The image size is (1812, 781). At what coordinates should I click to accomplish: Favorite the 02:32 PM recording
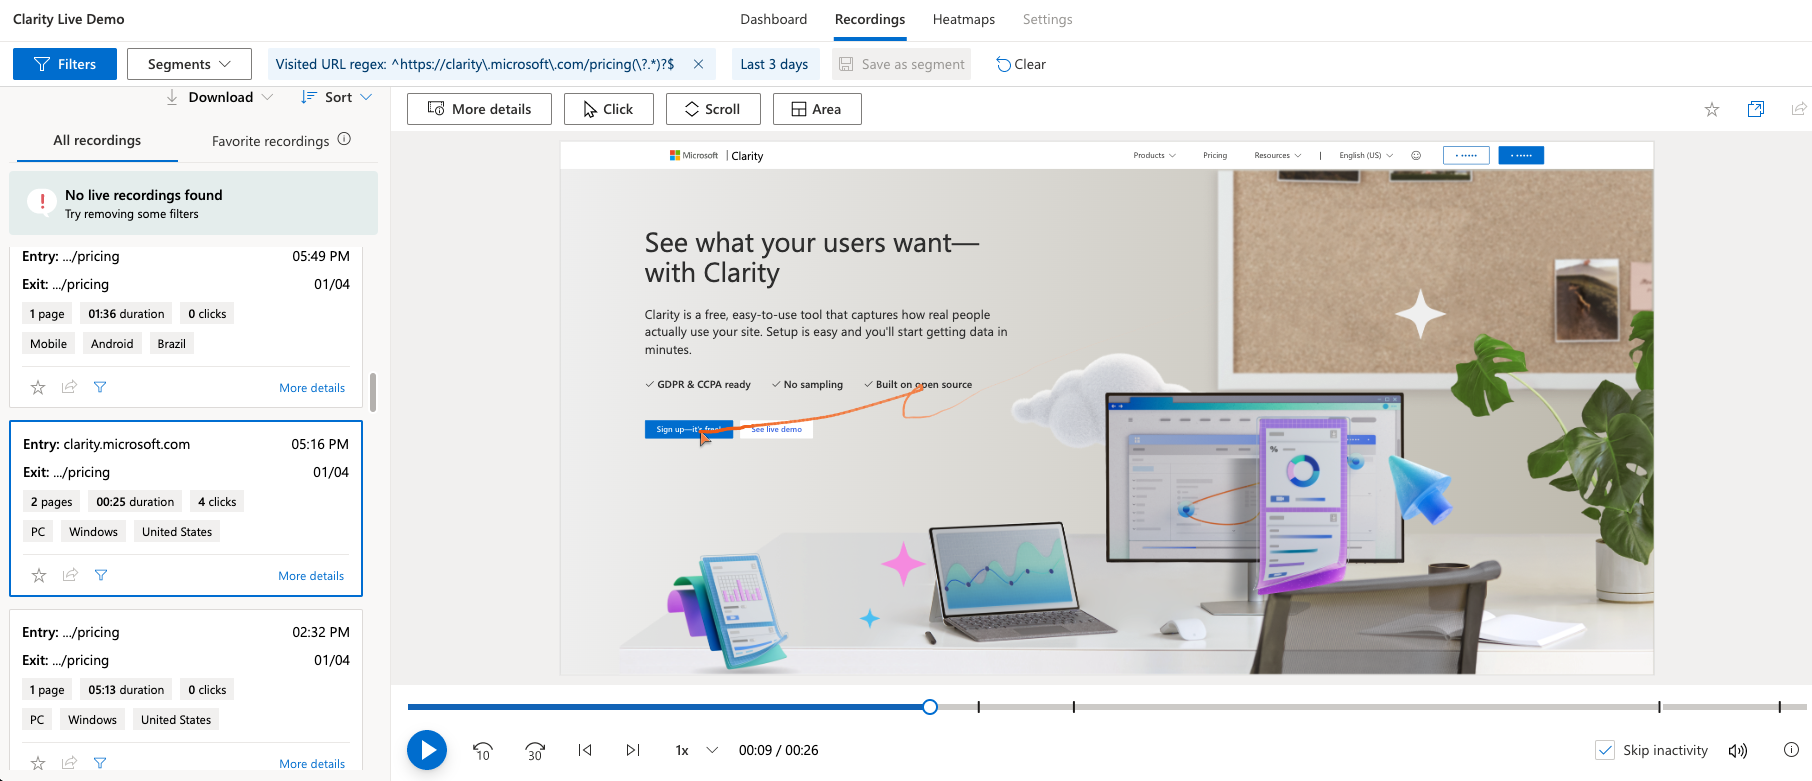(38, 763)
